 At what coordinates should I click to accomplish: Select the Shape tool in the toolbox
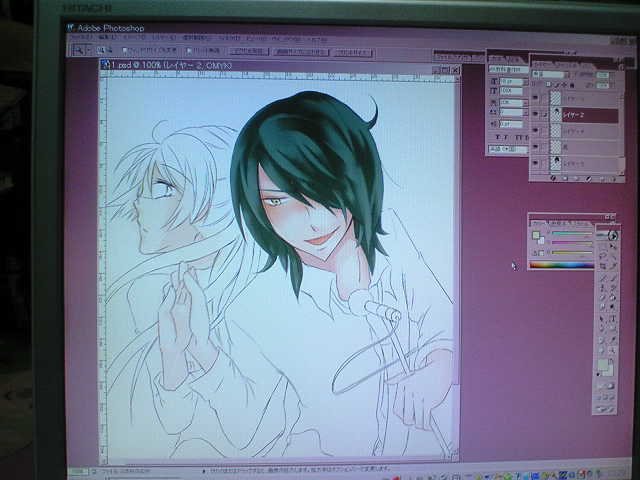tap(613, 328)
